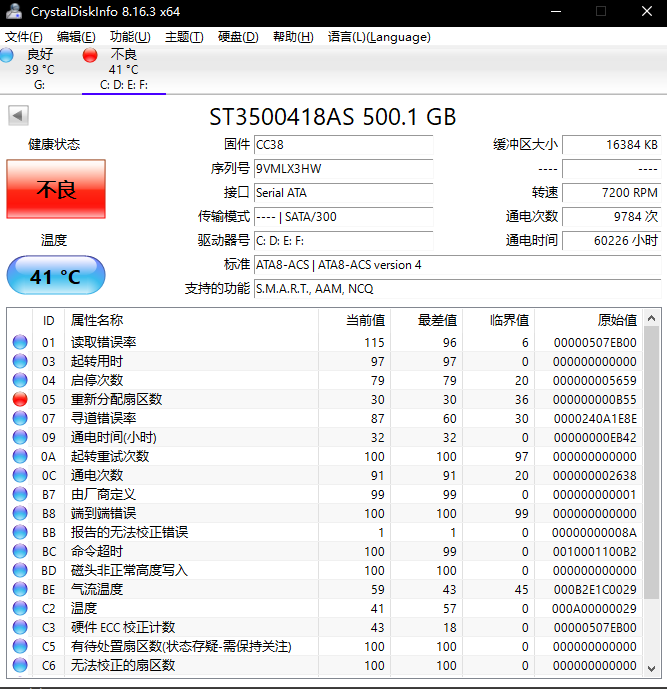Click the status icon for row 0A 起转重试次数
Viewport: 667px width, 689px height.
tap(20, 456)
